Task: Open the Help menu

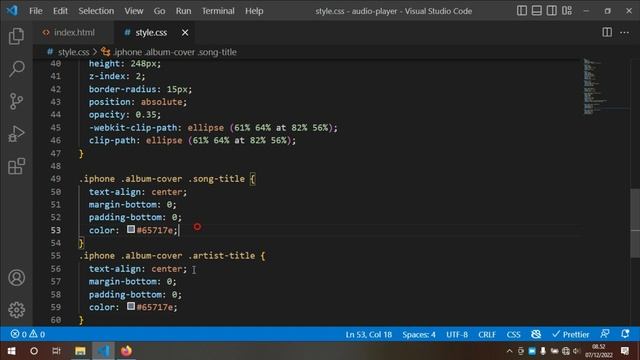Action: click(254, 11)
